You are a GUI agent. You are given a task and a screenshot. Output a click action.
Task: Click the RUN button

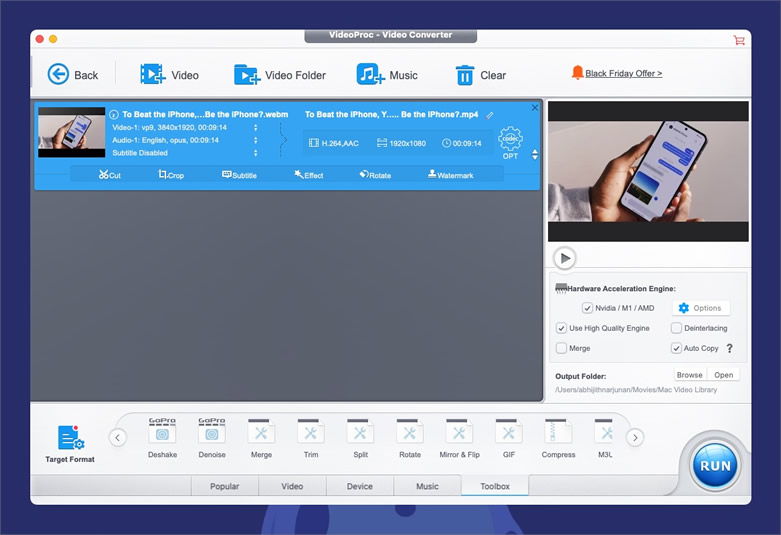715,465
